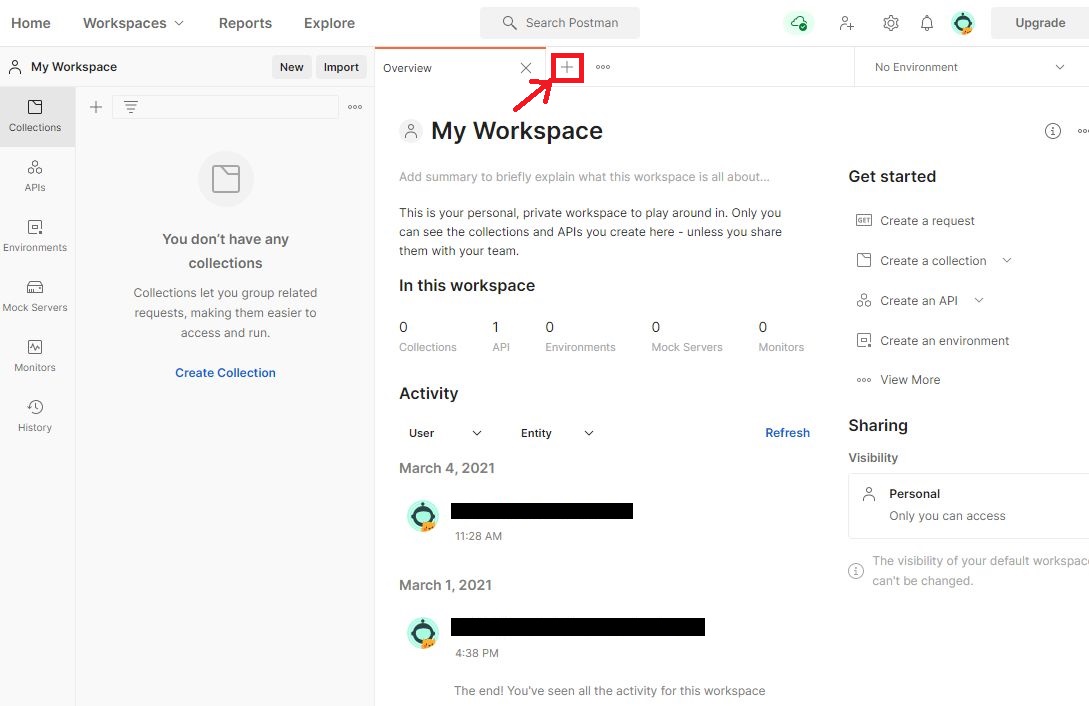Click the 11:28 AM timestamp

tap(478, 536)
